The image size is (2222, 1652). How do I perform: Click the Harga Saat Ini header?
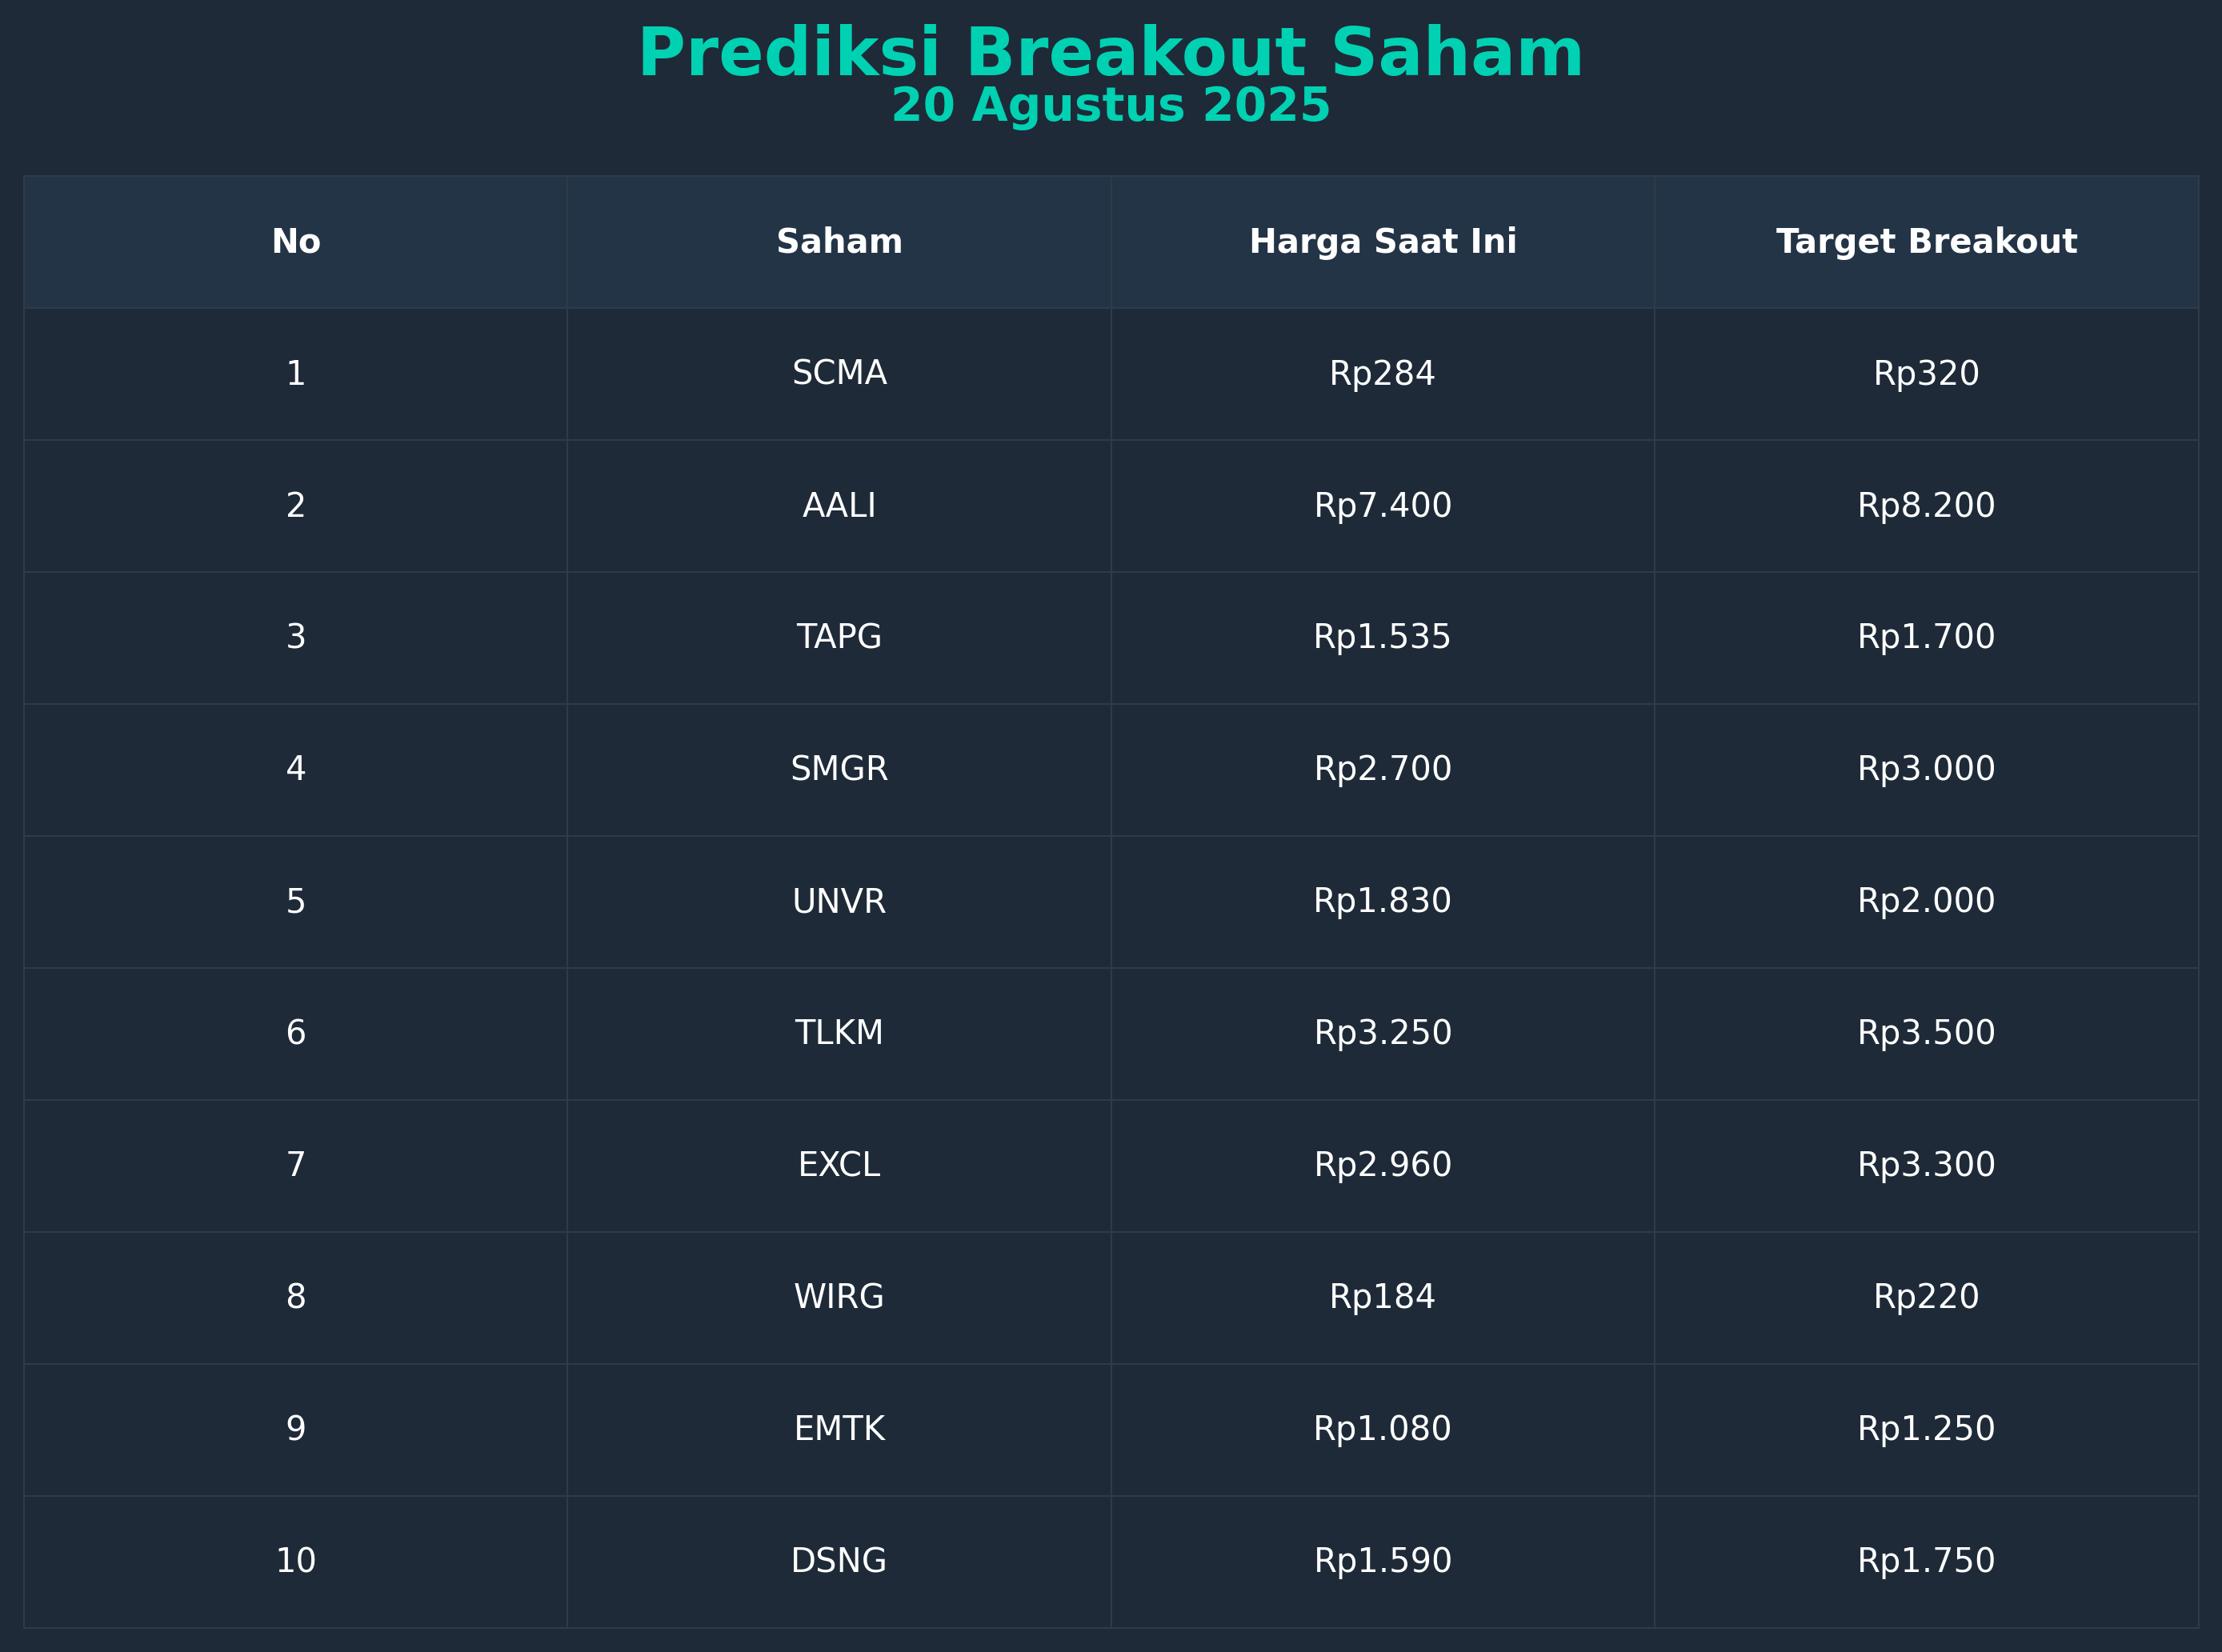(x=1383, y=242)
